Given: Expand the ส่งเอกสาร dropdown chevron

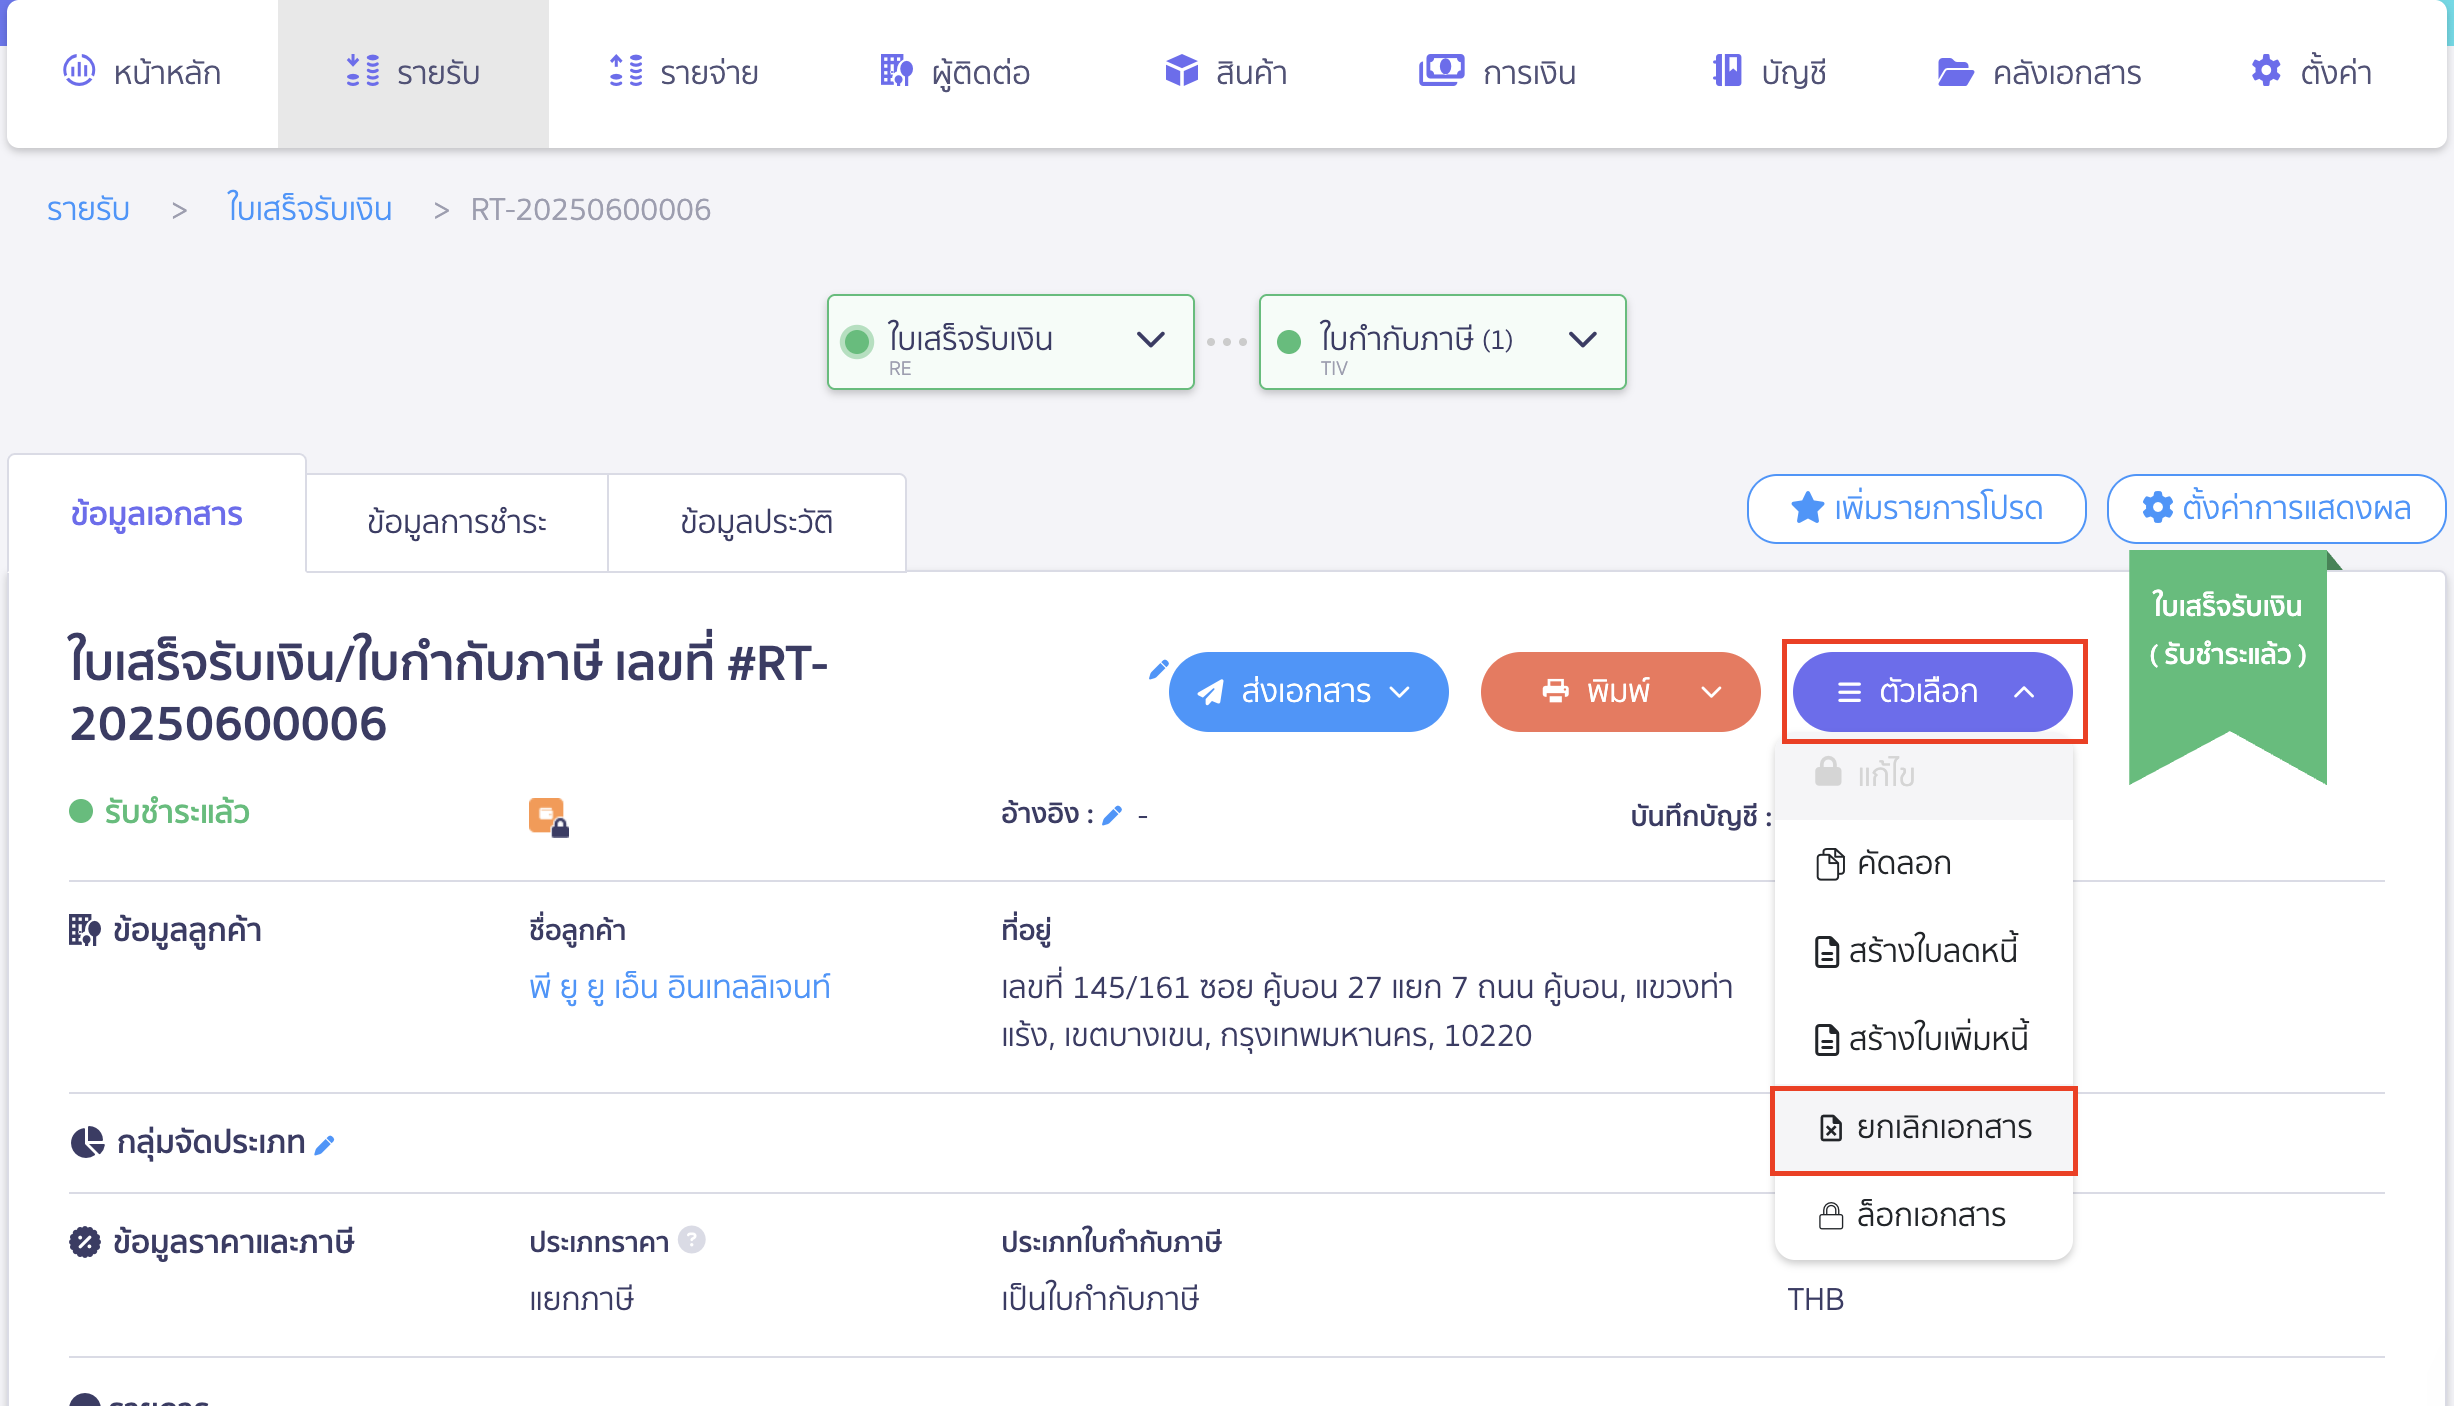Looking at the screenshot, I should (1401, 692).
